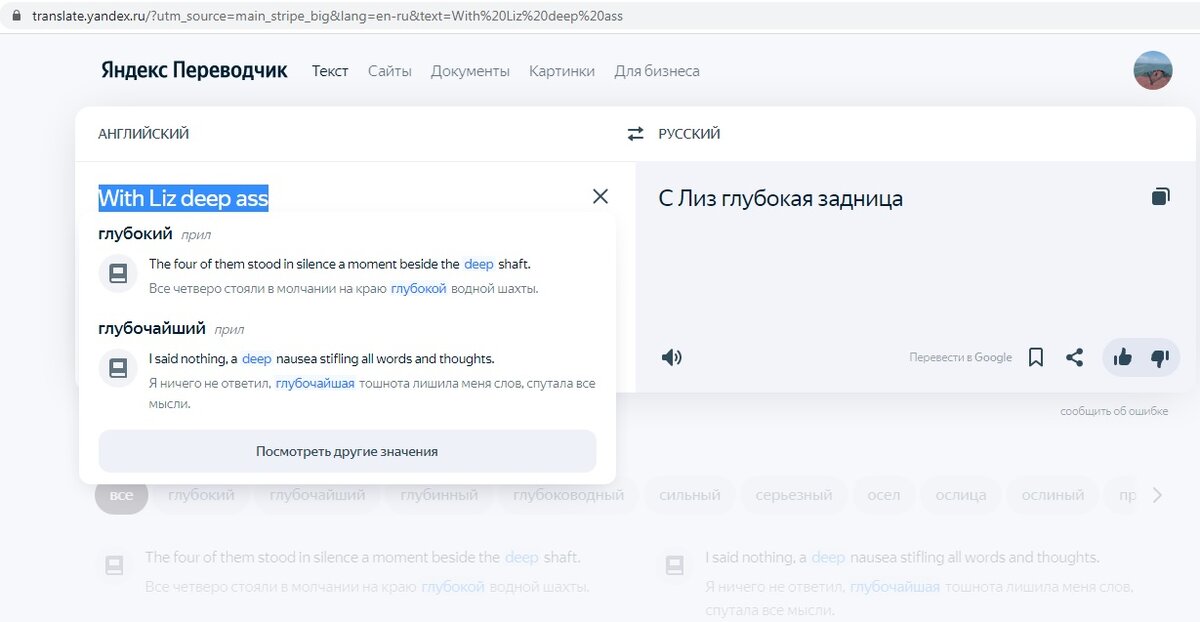Image resolution: width=1200 pixels, height=622 pixels.
Task: Bookmark the translation
Action: (x=1035, y=357)
